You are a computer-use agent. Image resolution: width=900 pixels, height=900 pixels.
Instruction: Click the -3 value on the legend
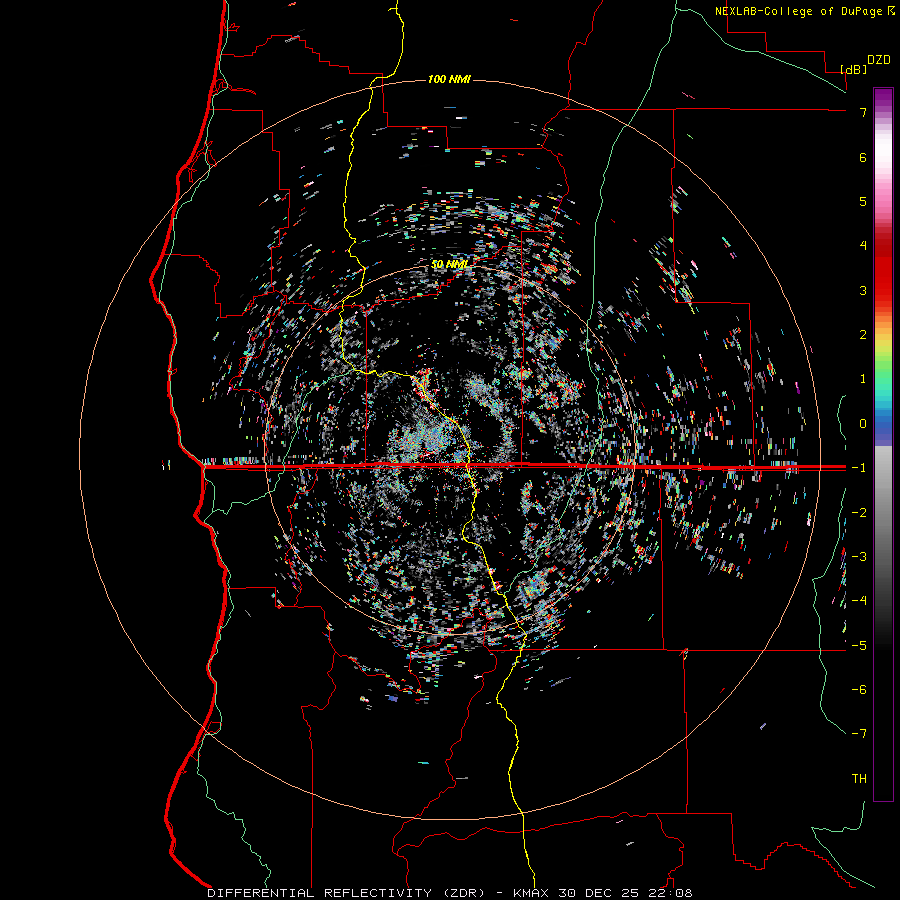[x=859, y=556]
